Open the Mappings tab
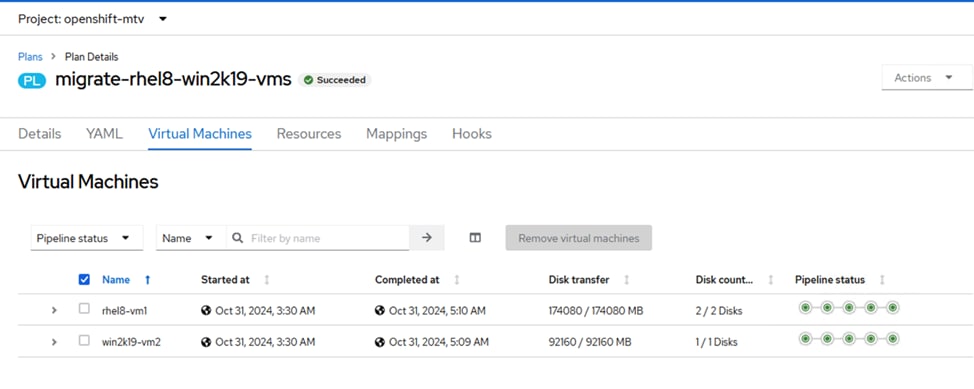The height and width of the screenshot is (389, 974). 396,134
